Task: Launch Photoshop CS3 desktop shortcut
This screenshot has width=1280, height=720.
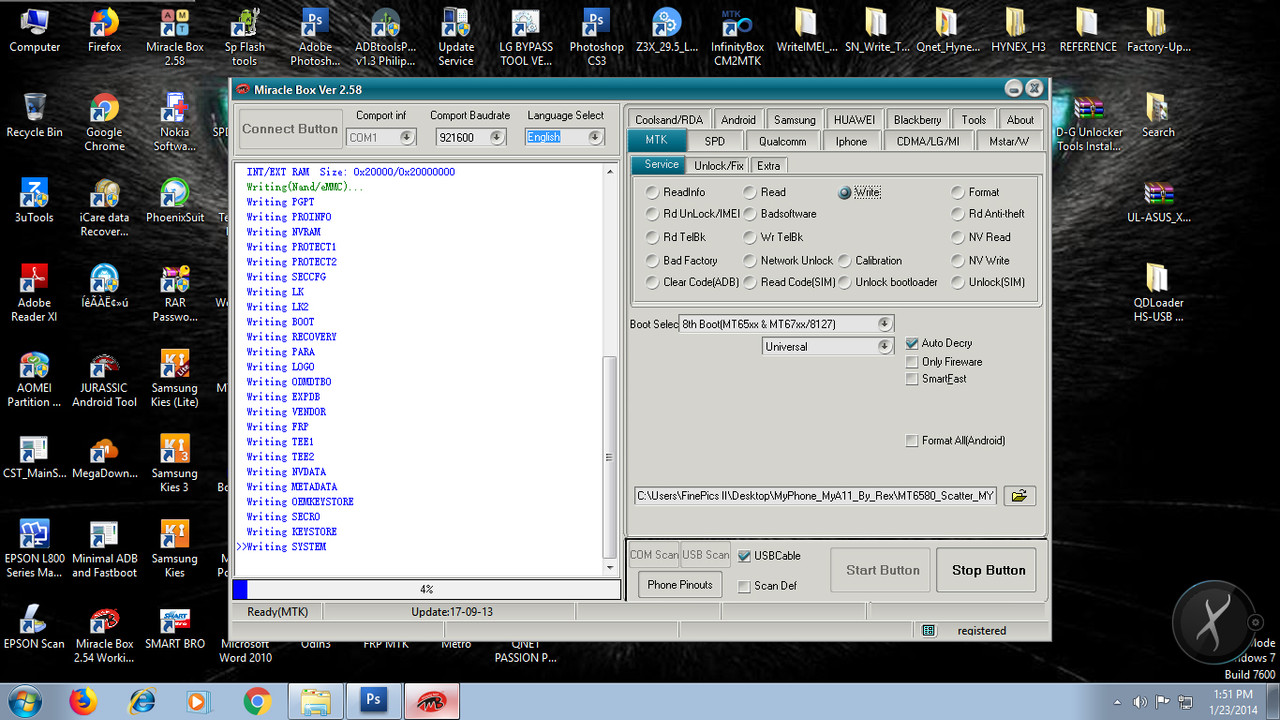Action: point(597,37)
